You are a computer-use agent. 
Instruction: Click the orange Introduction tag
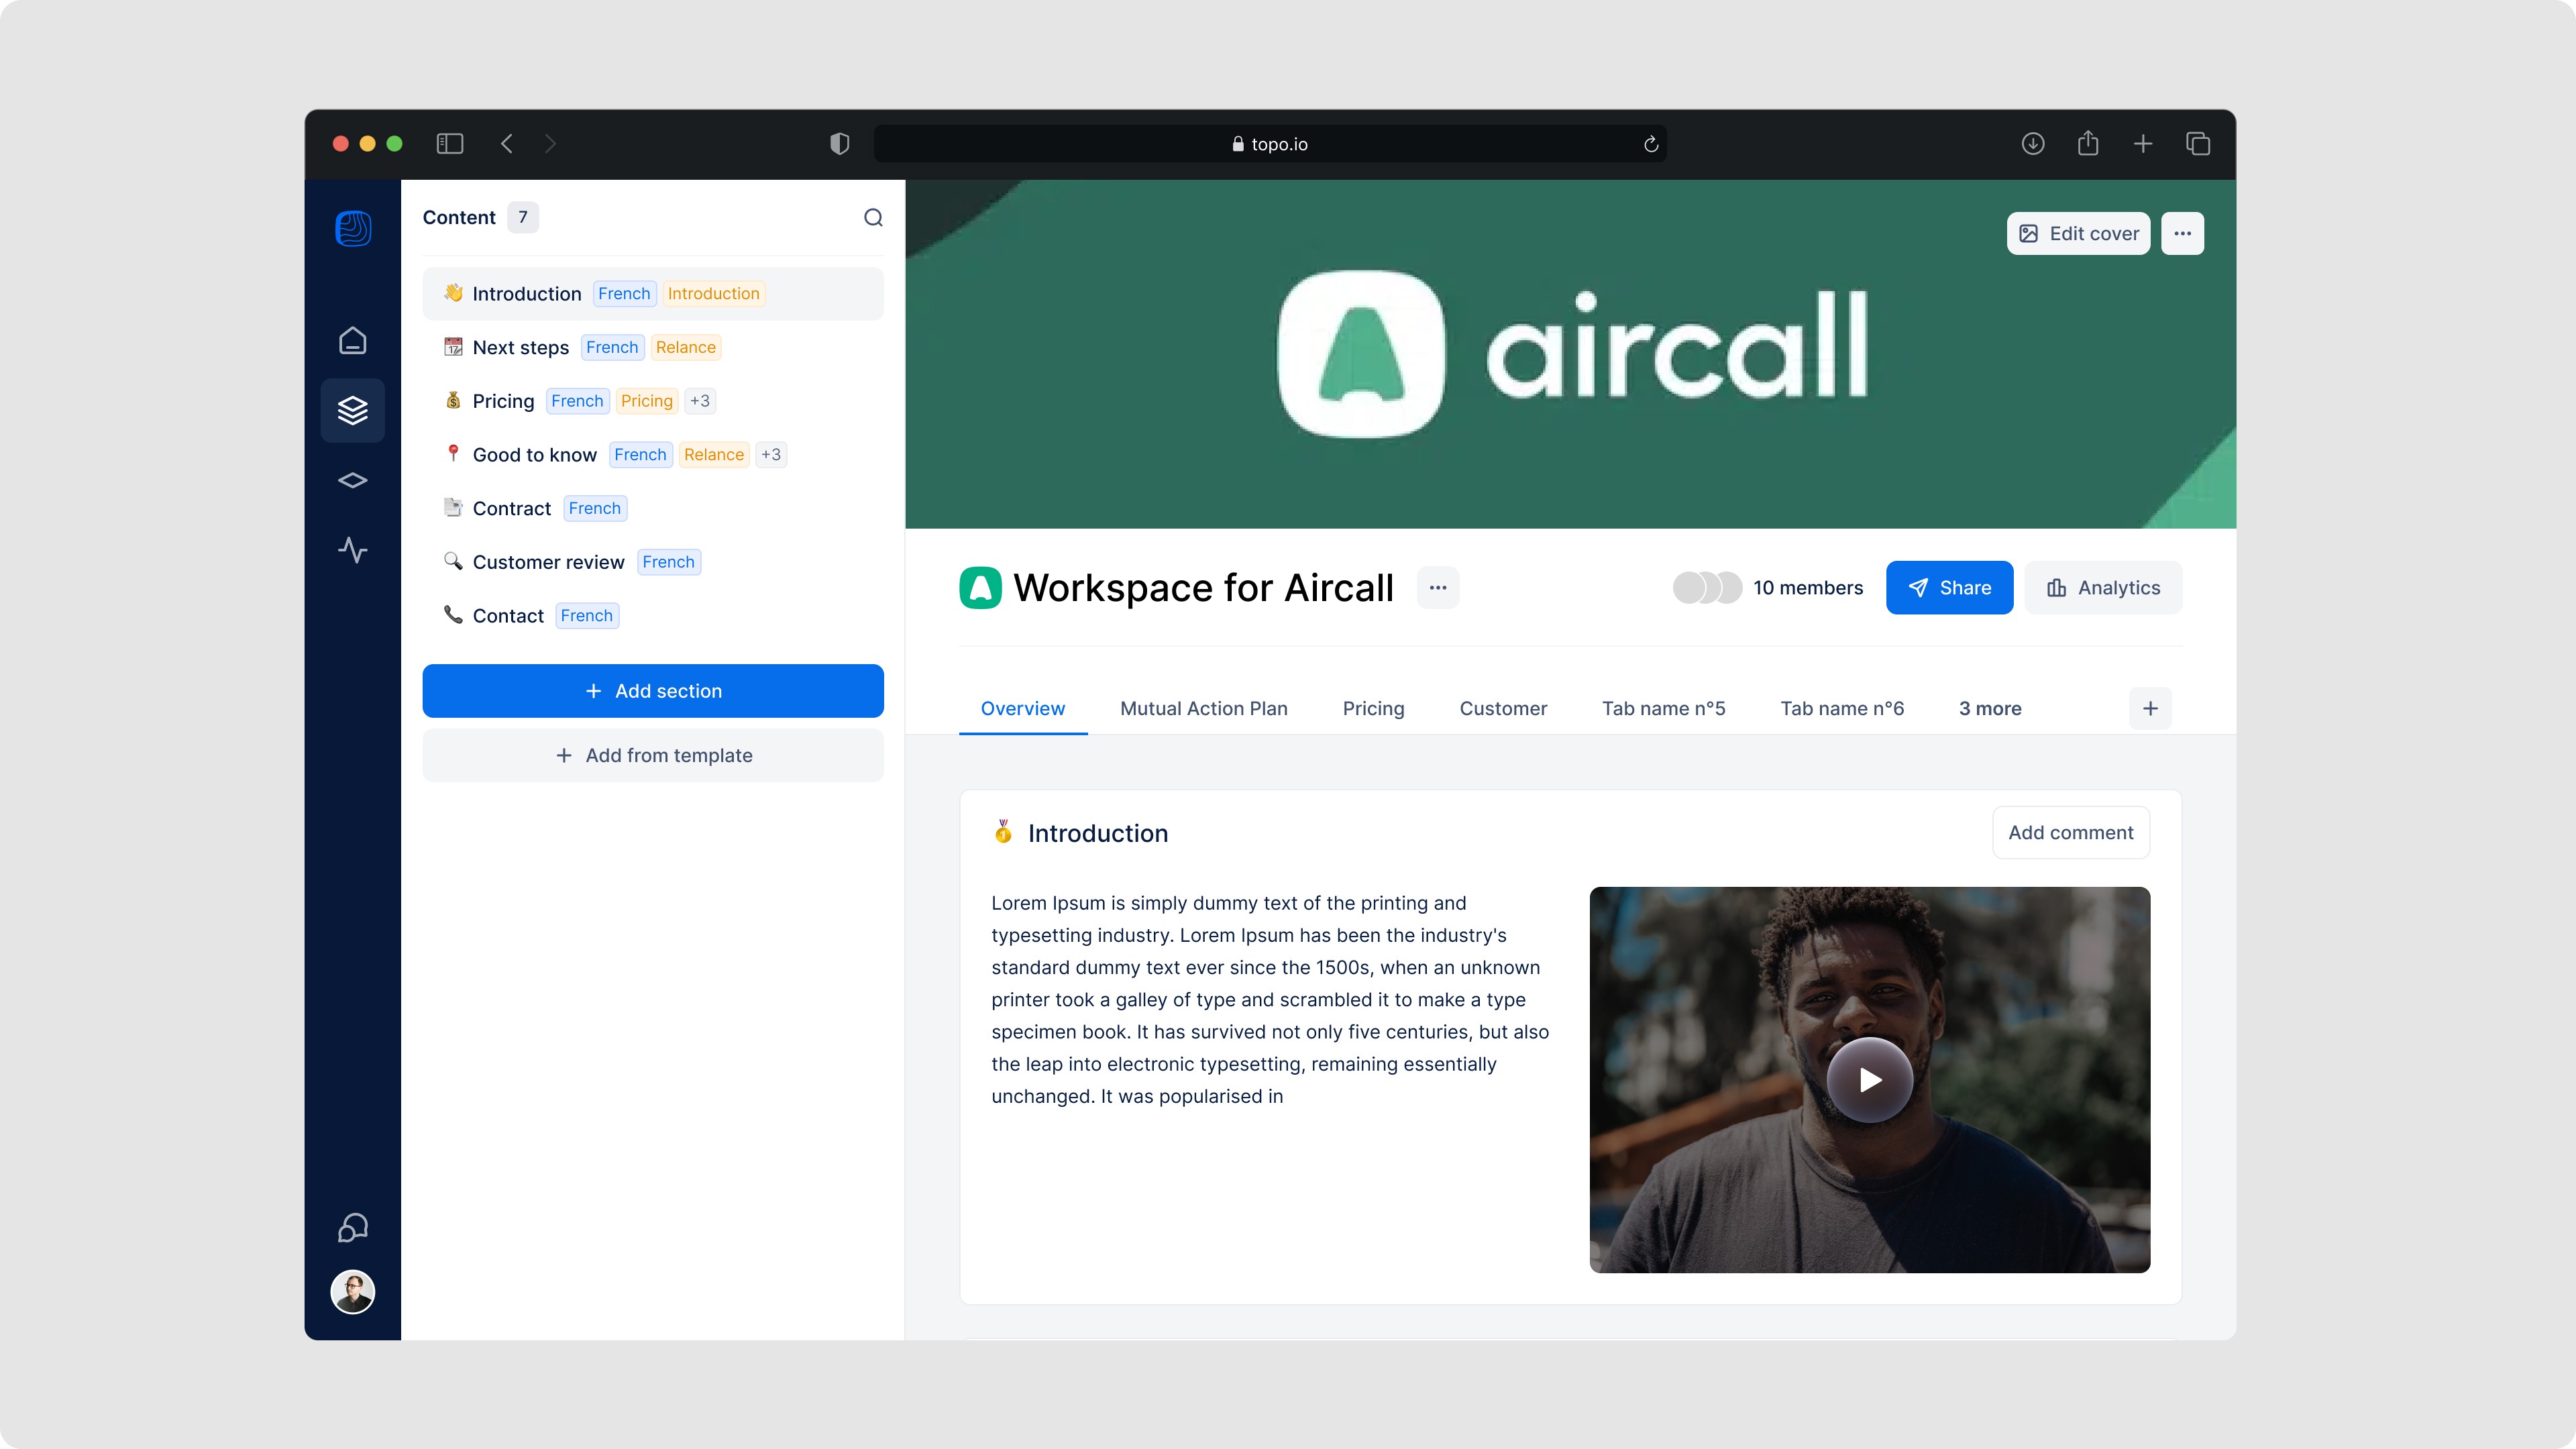pyautogui.click(x=714, y=293)
